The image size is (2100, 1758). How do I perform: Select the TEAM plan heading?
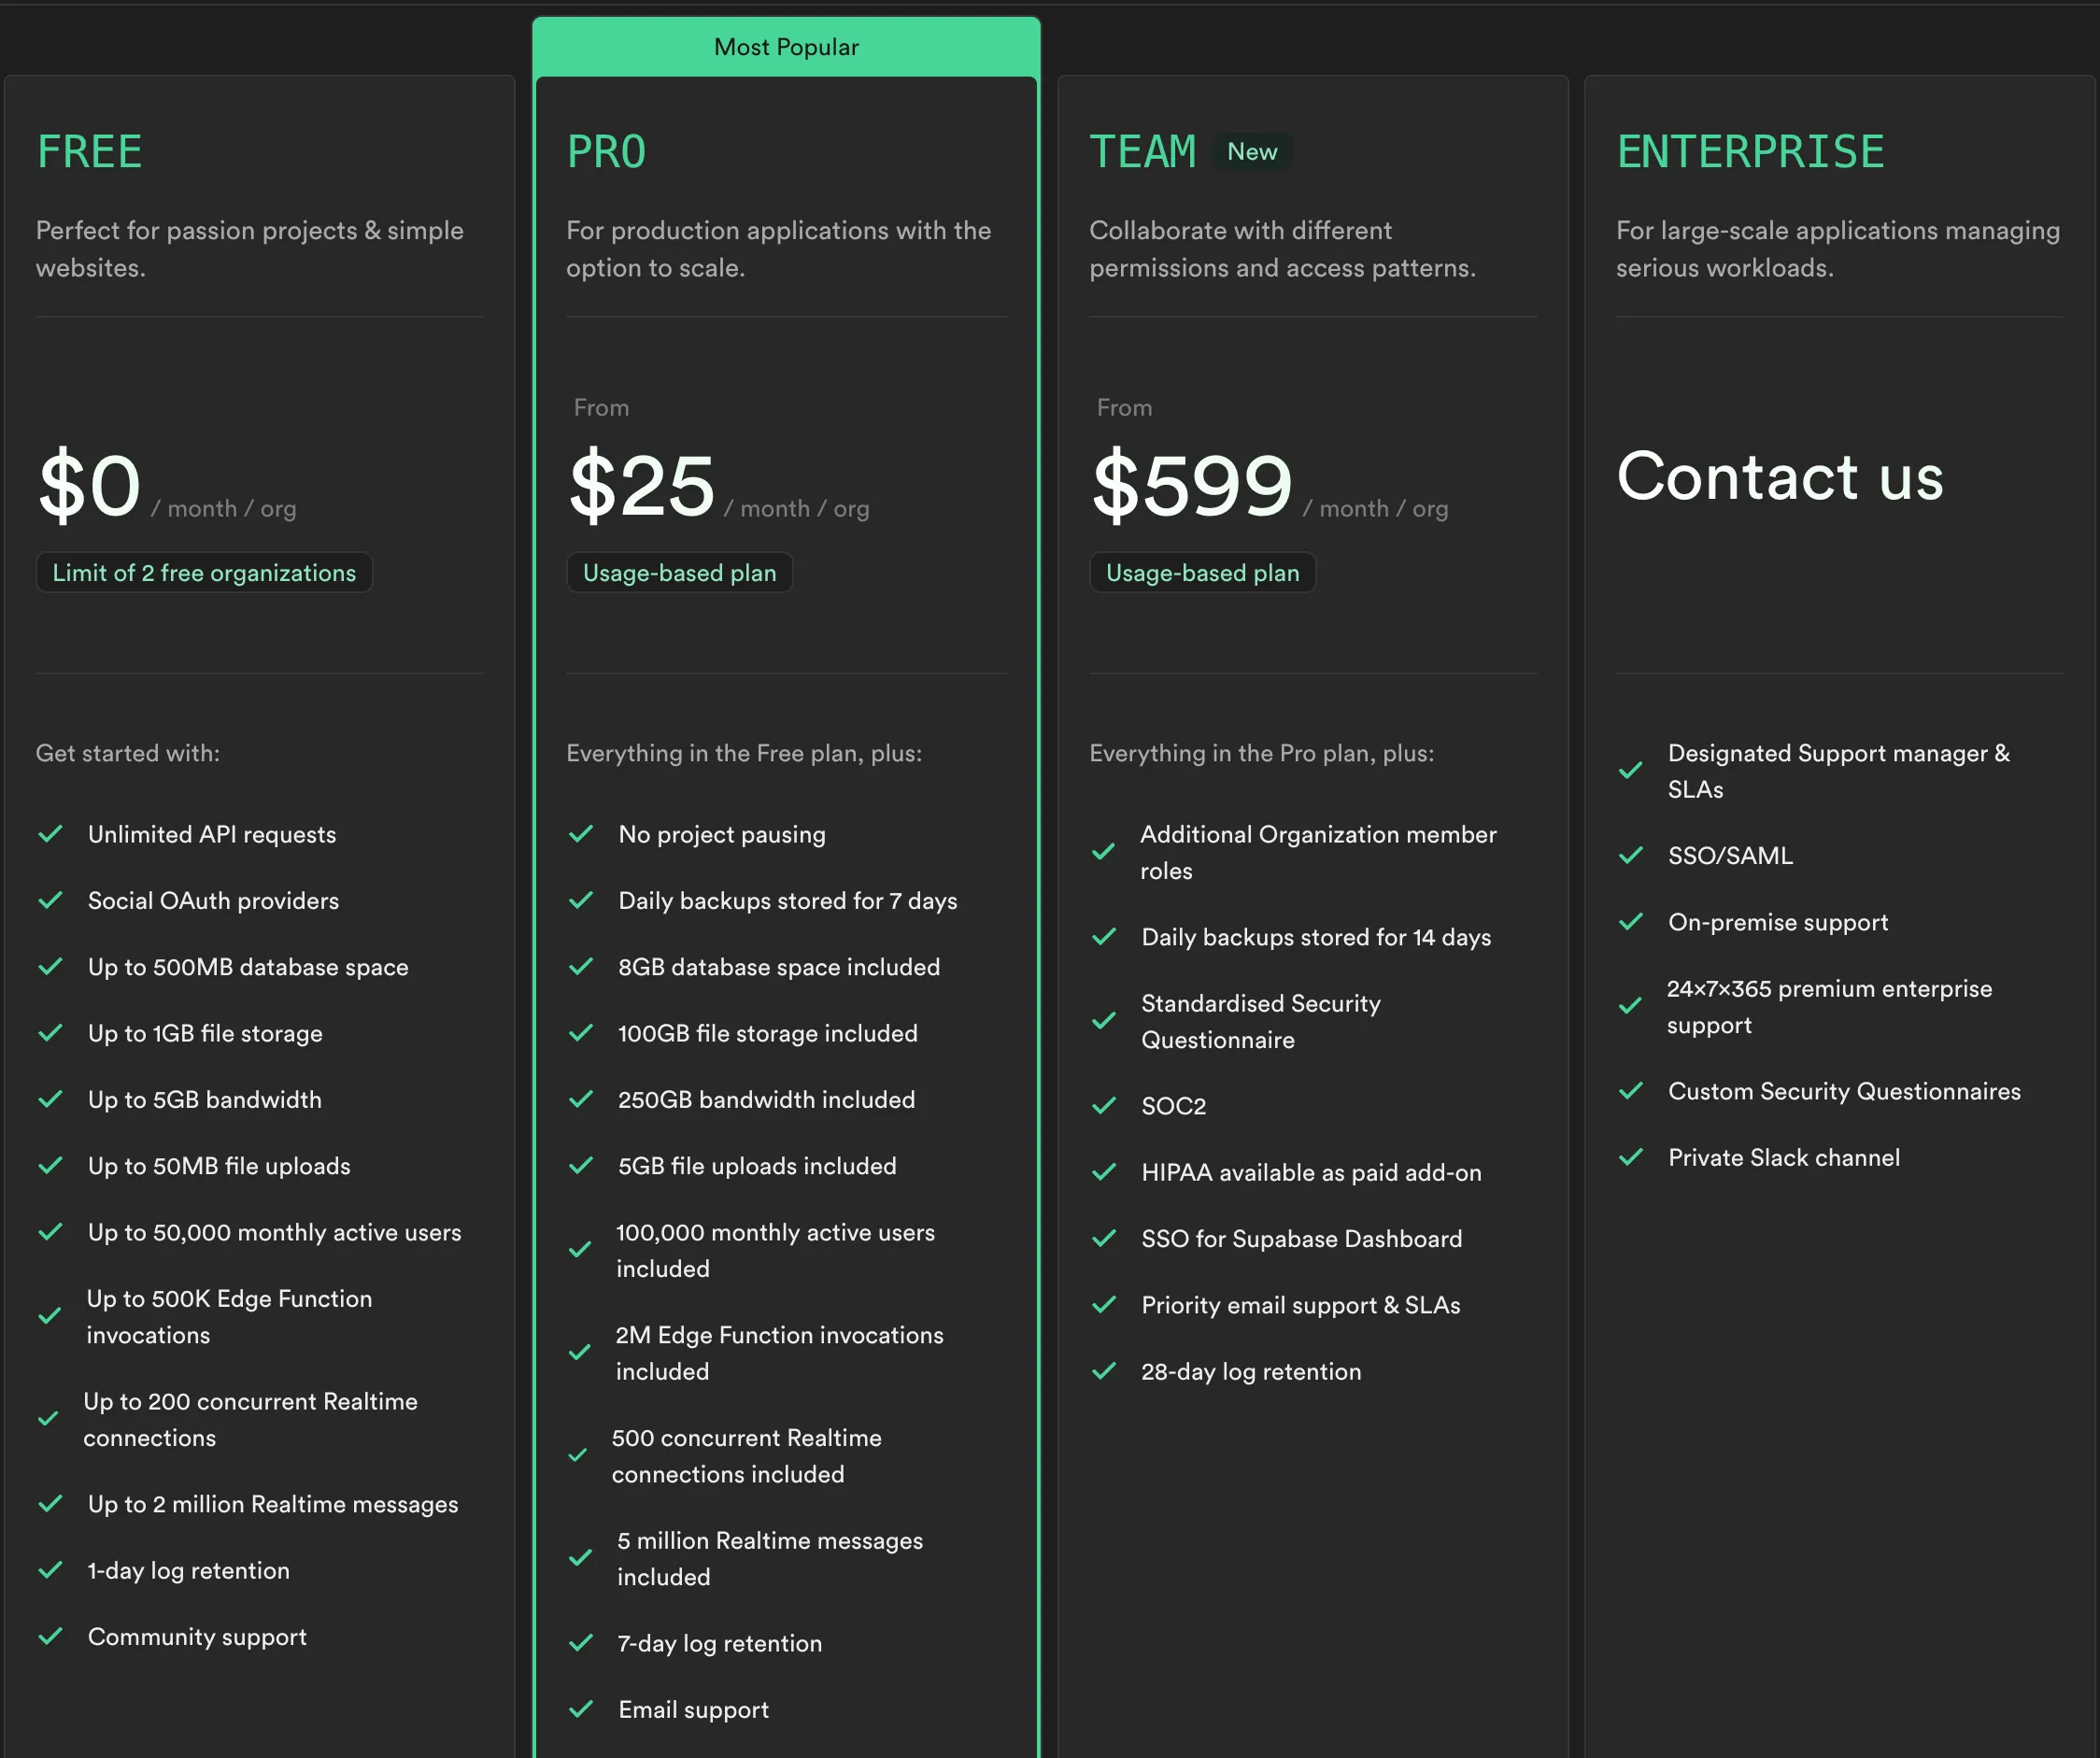[x=1143, y=152]
